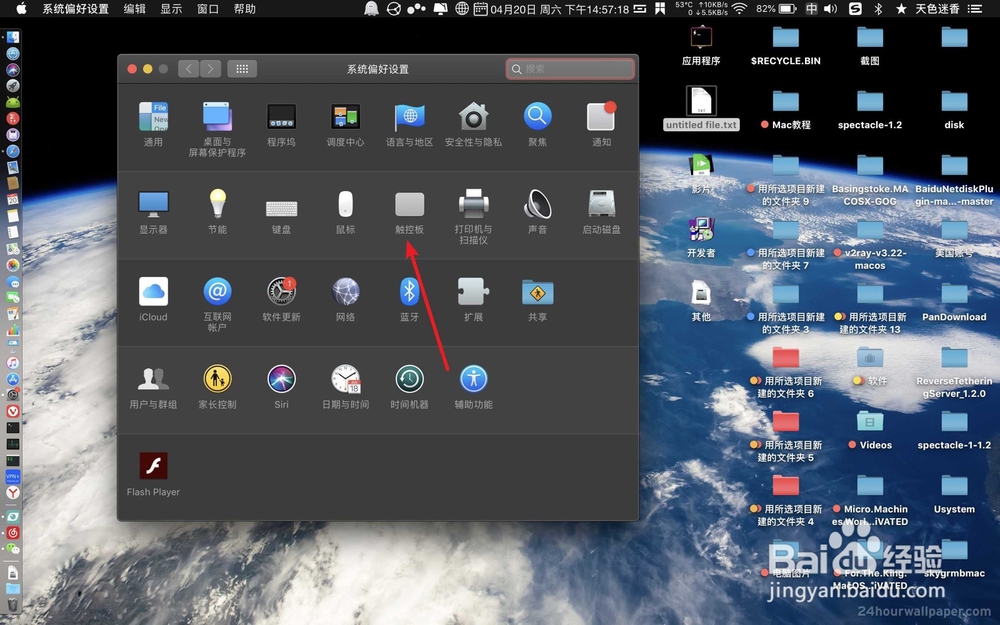Image resolution: width=1000 pixels, height=625 pixels.
Task: Open 互联网帐户 preferences
Action: [217, 304]
